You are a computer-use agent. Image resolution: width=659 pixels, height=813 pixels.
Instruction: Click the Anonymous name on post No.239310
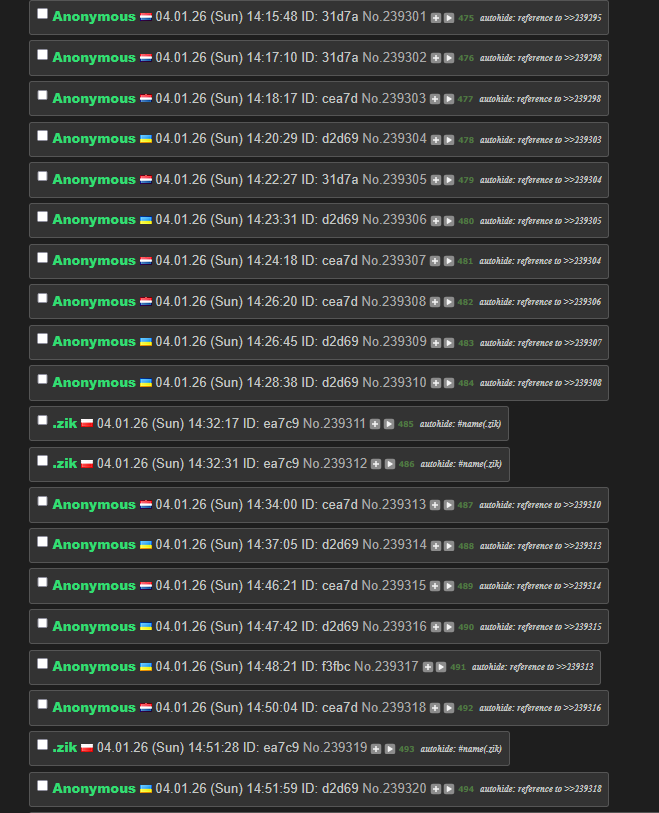pyautogui.click(x=94, y=383)
